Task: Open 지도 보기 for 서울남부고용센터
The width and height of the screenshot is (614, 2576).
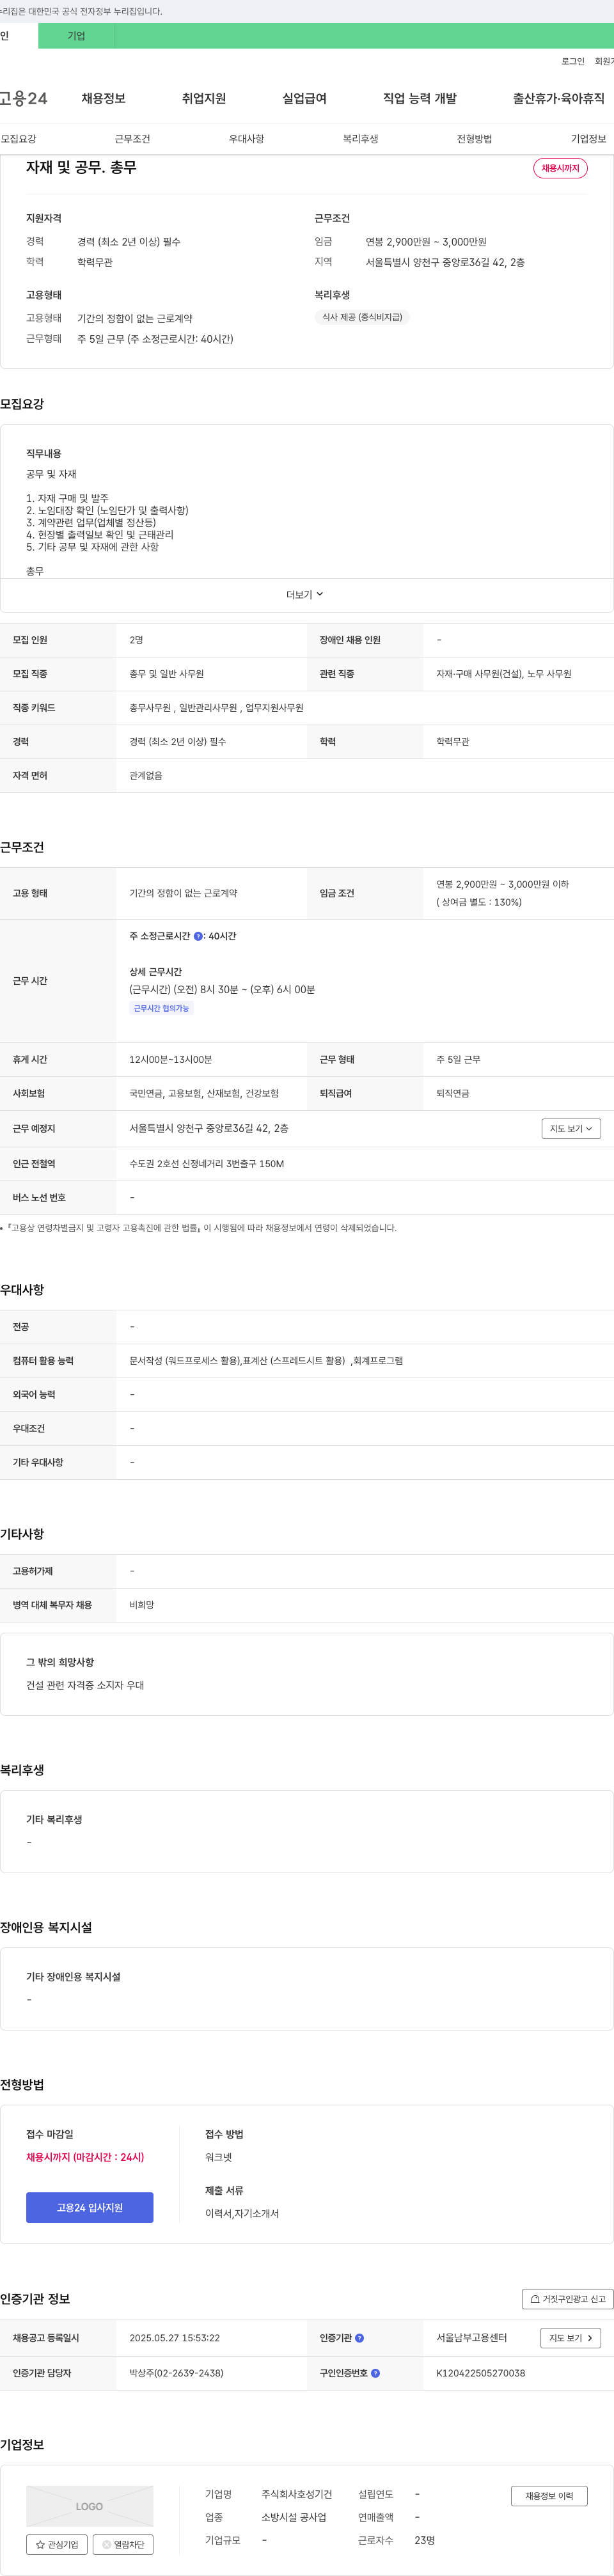Action: pos(571,2338)
